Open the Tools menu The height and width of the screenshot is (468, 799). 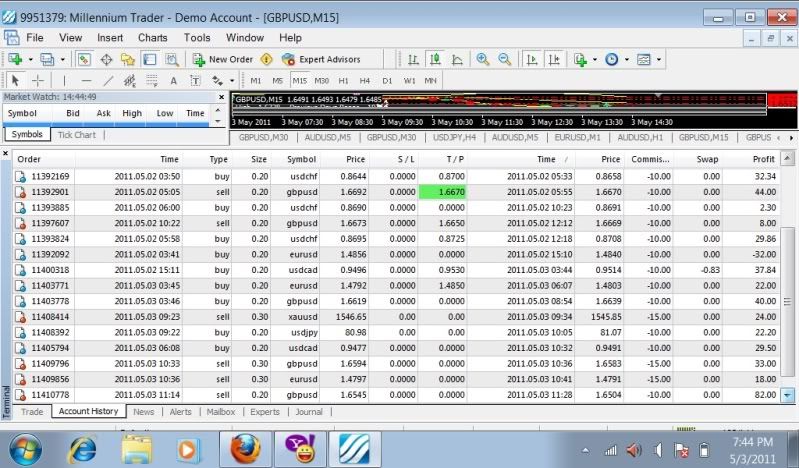(197, 38)
